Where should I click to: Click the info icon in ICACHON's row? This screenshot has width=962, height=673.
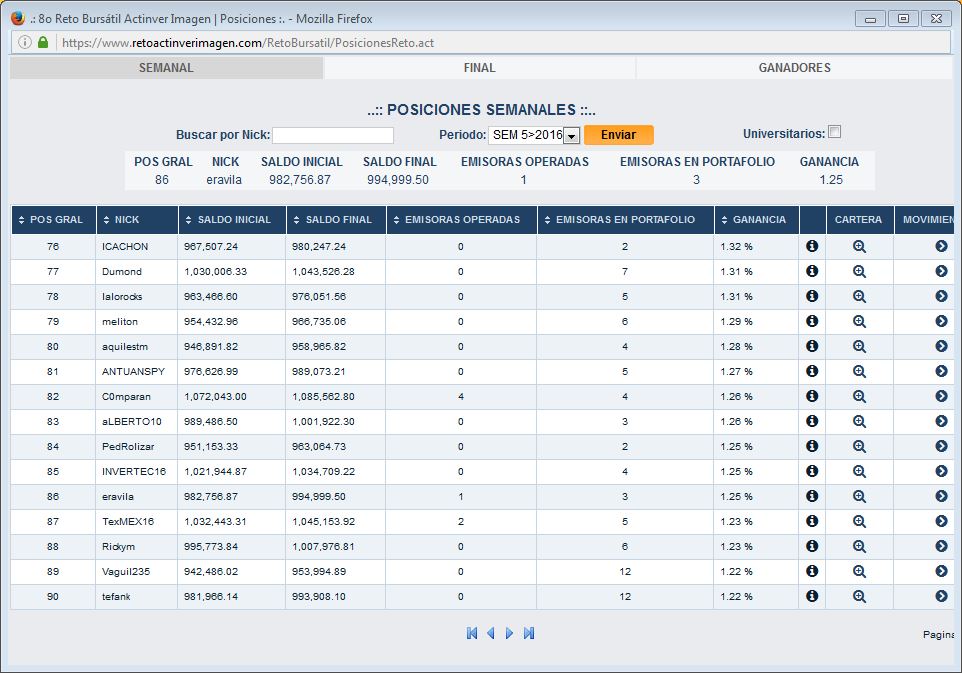point(812,246)
